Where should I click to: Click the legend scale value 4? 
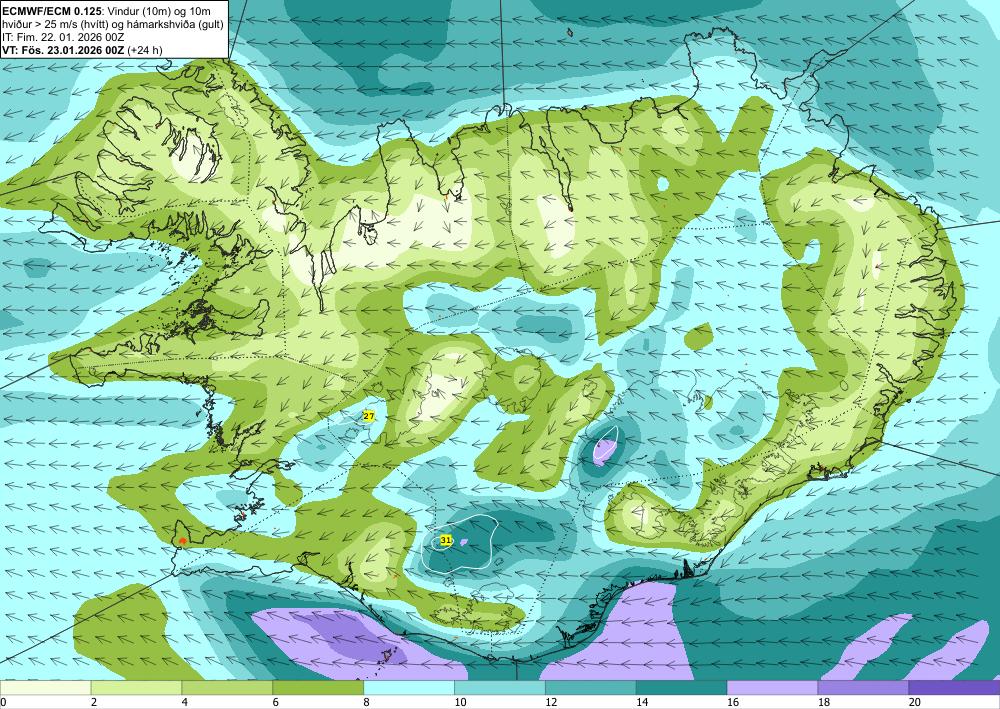pos(184,702)
